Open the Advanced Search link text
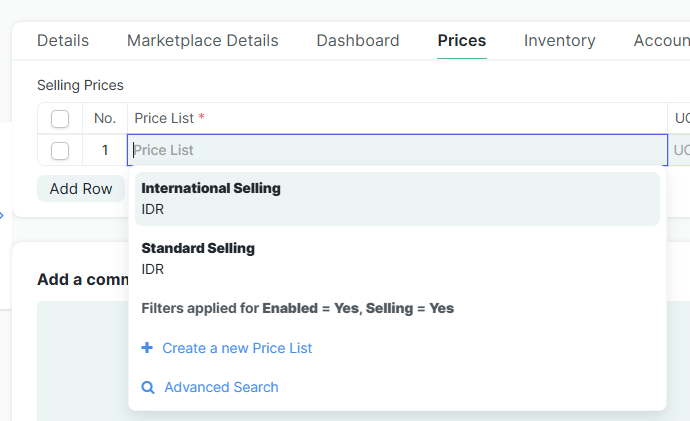This screenshot has height=421, width=690. tap(221, 387)
